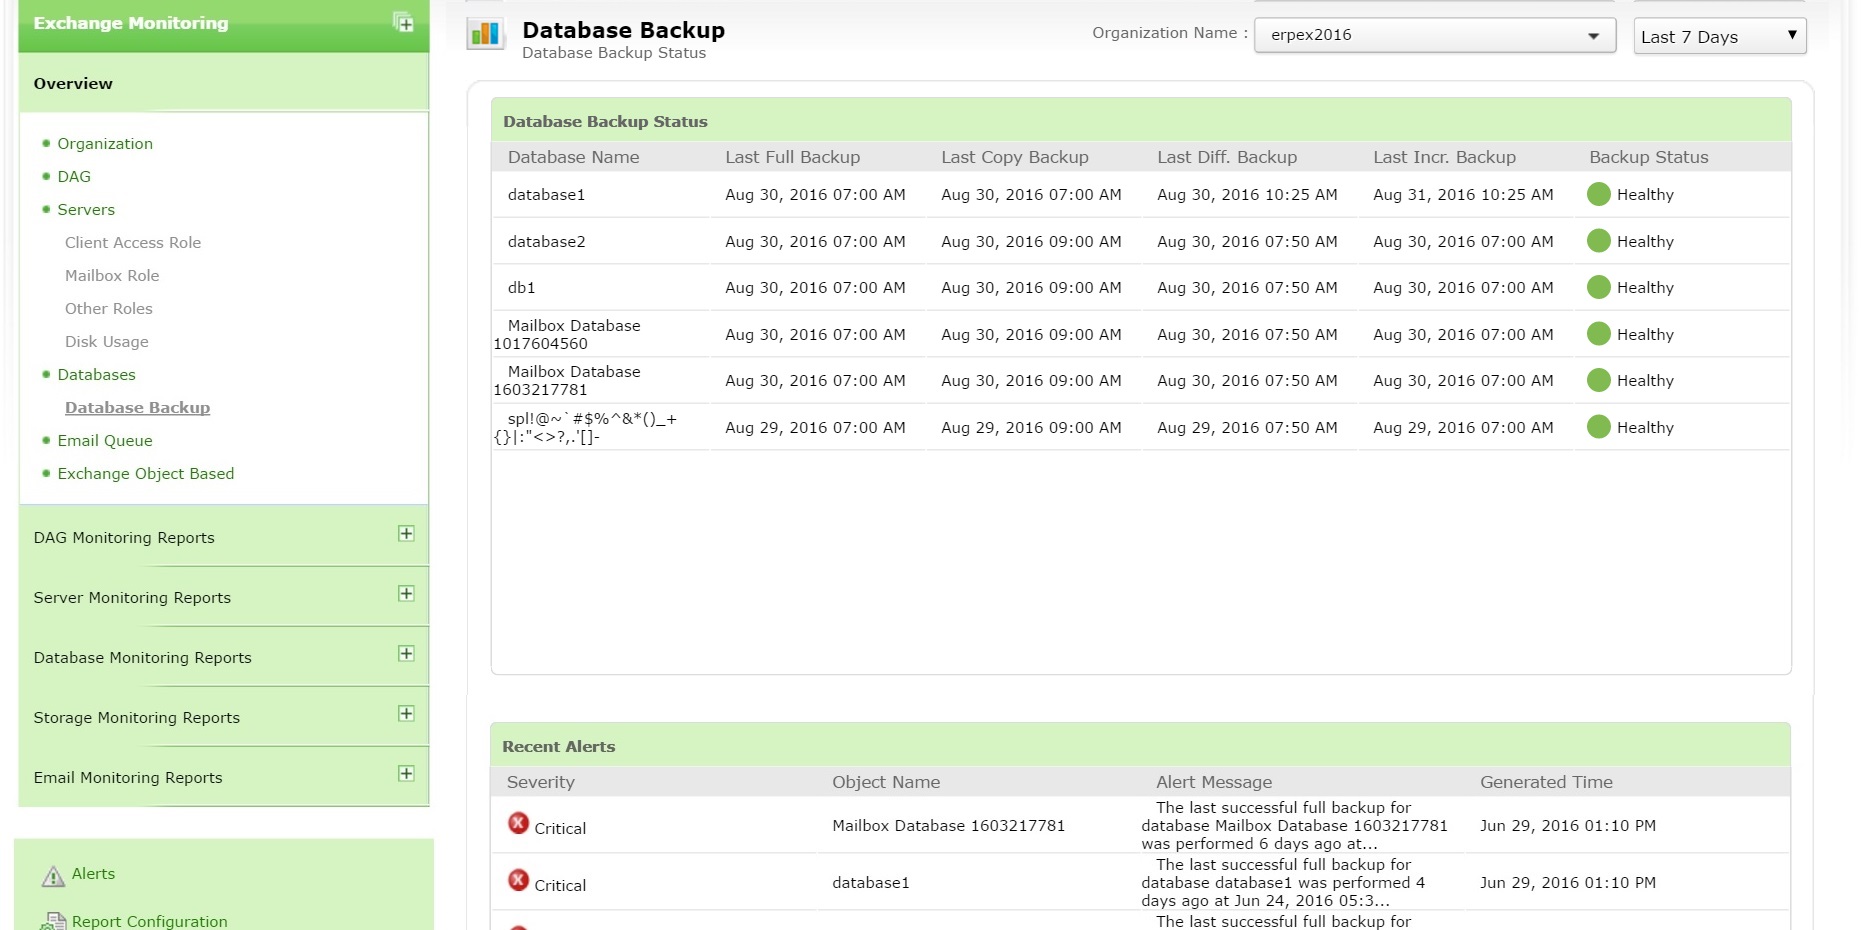This screenshot has width=1871, height=930.
Task: Click the green Healthy status dot for database1
Action: point(1598,195)
